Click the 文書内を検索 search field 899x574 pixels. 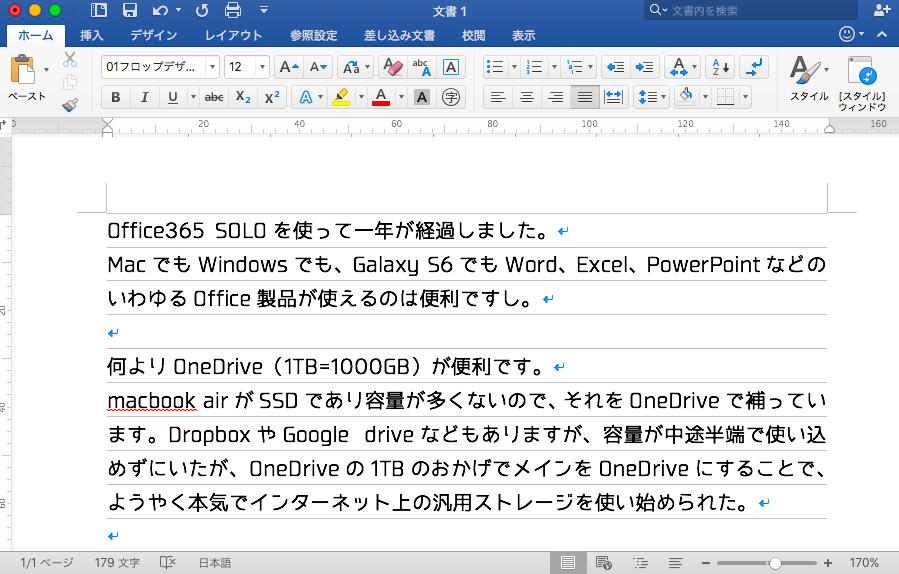751,10
